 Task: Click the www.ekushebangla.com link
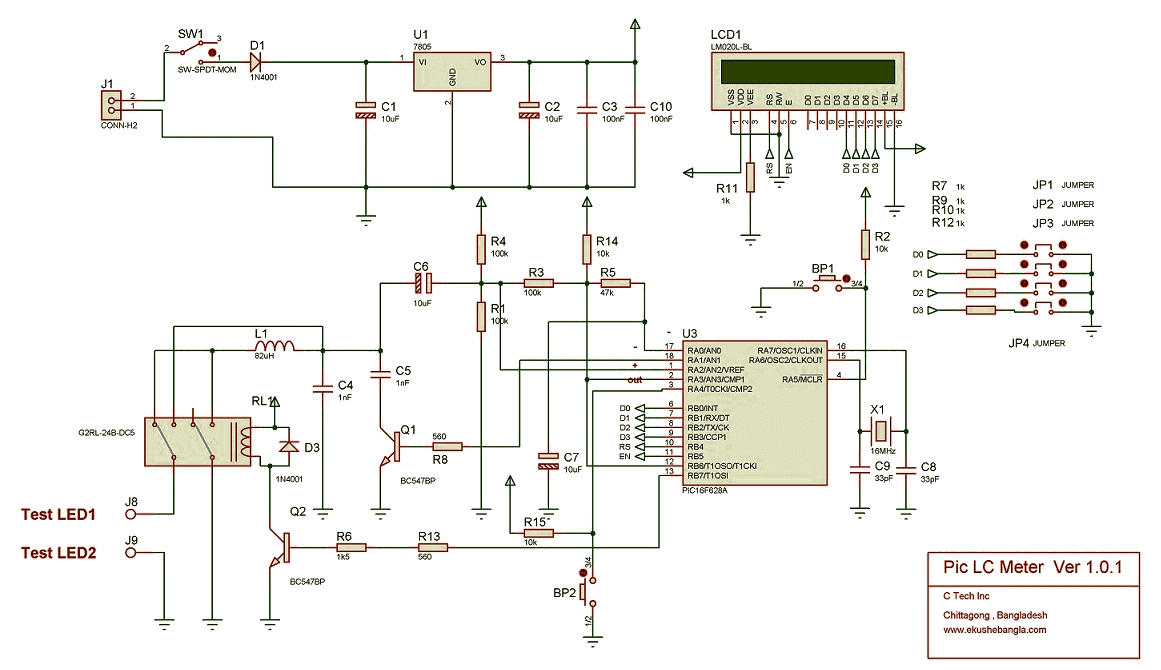tap(994, 630)
